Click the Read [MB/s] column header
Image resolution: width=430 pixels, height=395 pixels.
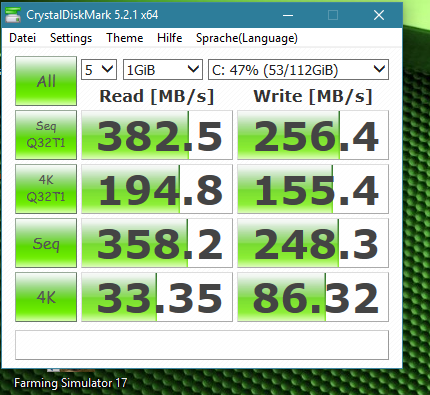[157, 96]
